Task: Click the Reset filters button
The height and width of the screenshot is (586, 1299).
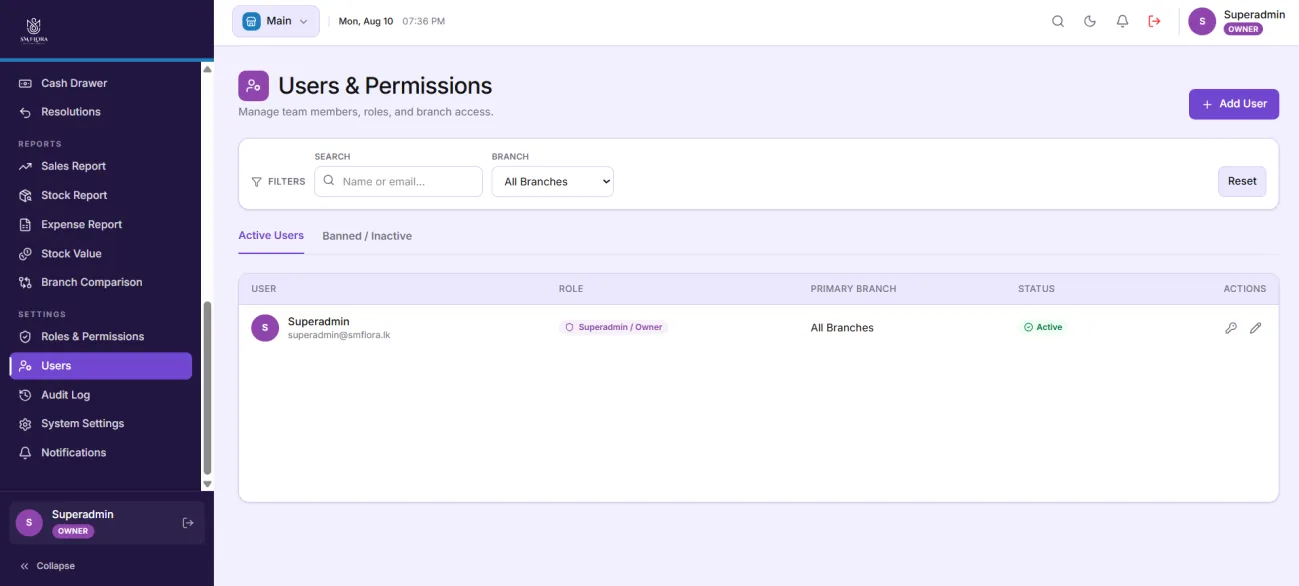Action: [x=1242, y=181]
